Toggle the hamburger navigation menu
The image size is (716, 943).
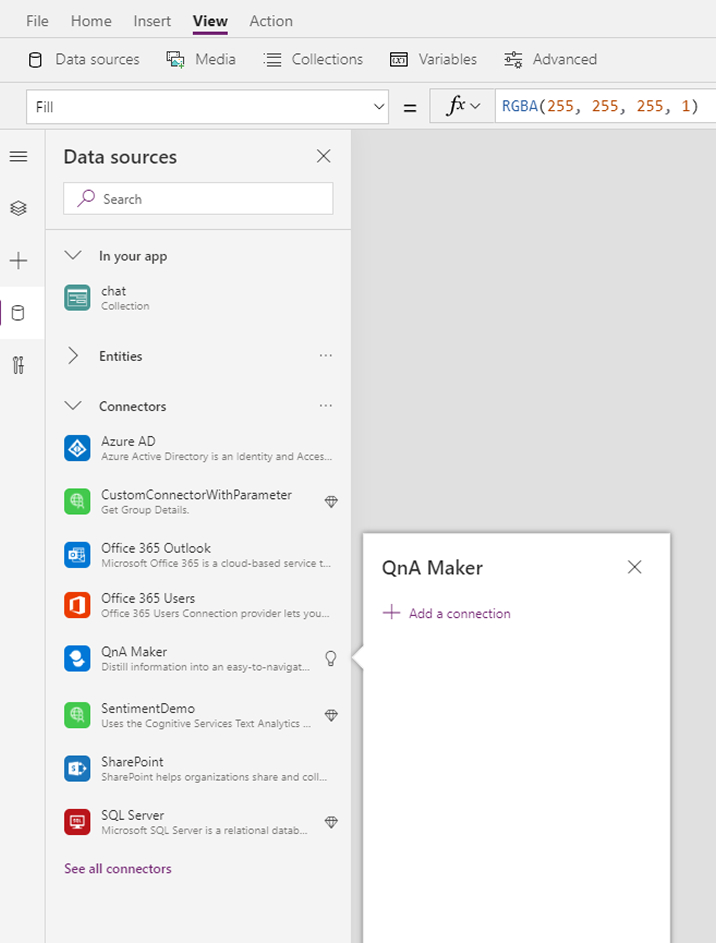(19, 157)
